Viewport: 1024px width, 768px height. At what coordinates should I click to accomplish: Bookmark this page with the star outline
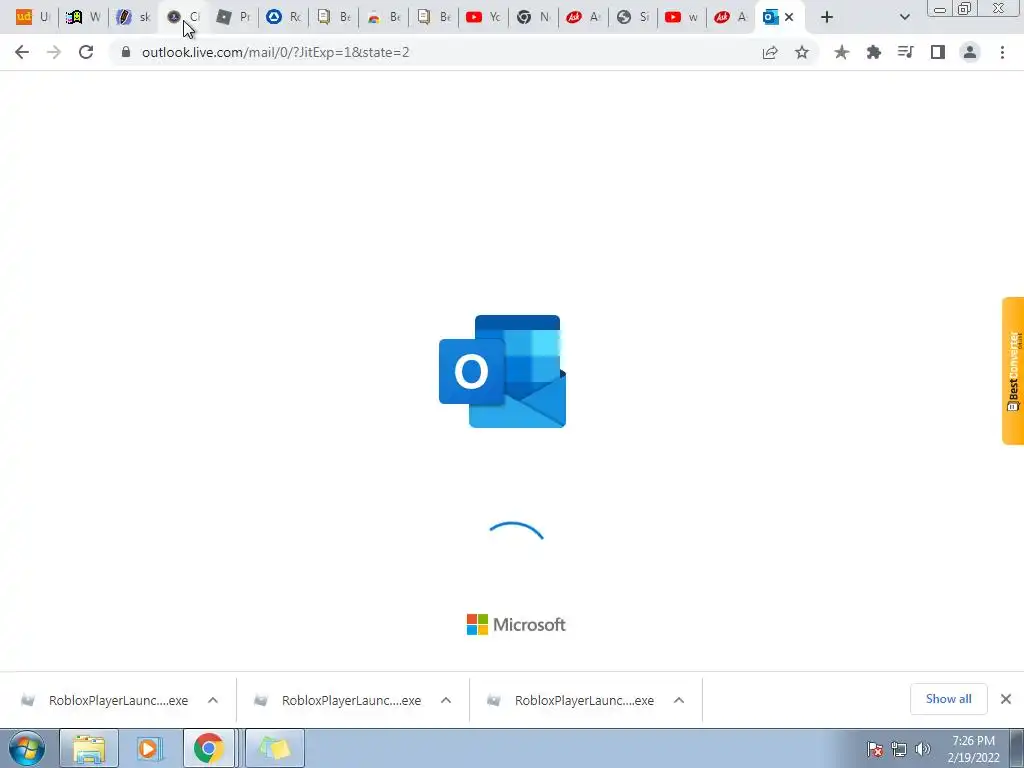[802, 52]
